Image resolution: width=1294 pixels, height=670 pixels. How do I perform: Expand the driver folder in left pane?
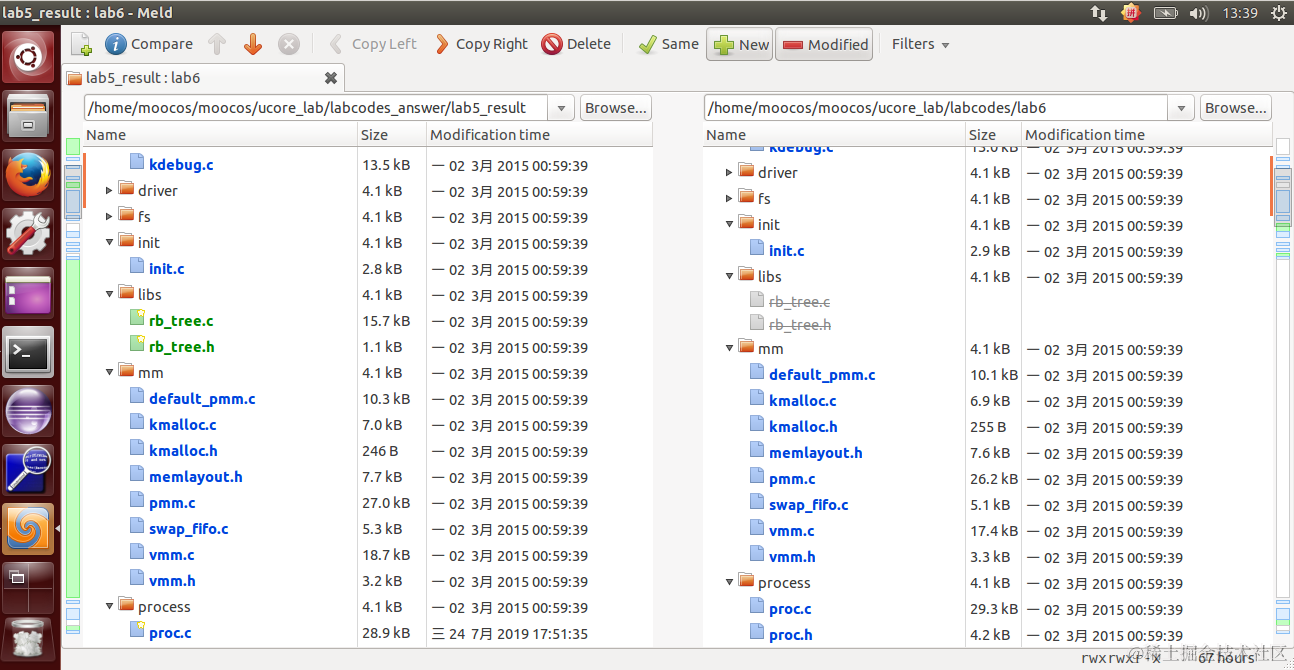click(x=109, y=190)
